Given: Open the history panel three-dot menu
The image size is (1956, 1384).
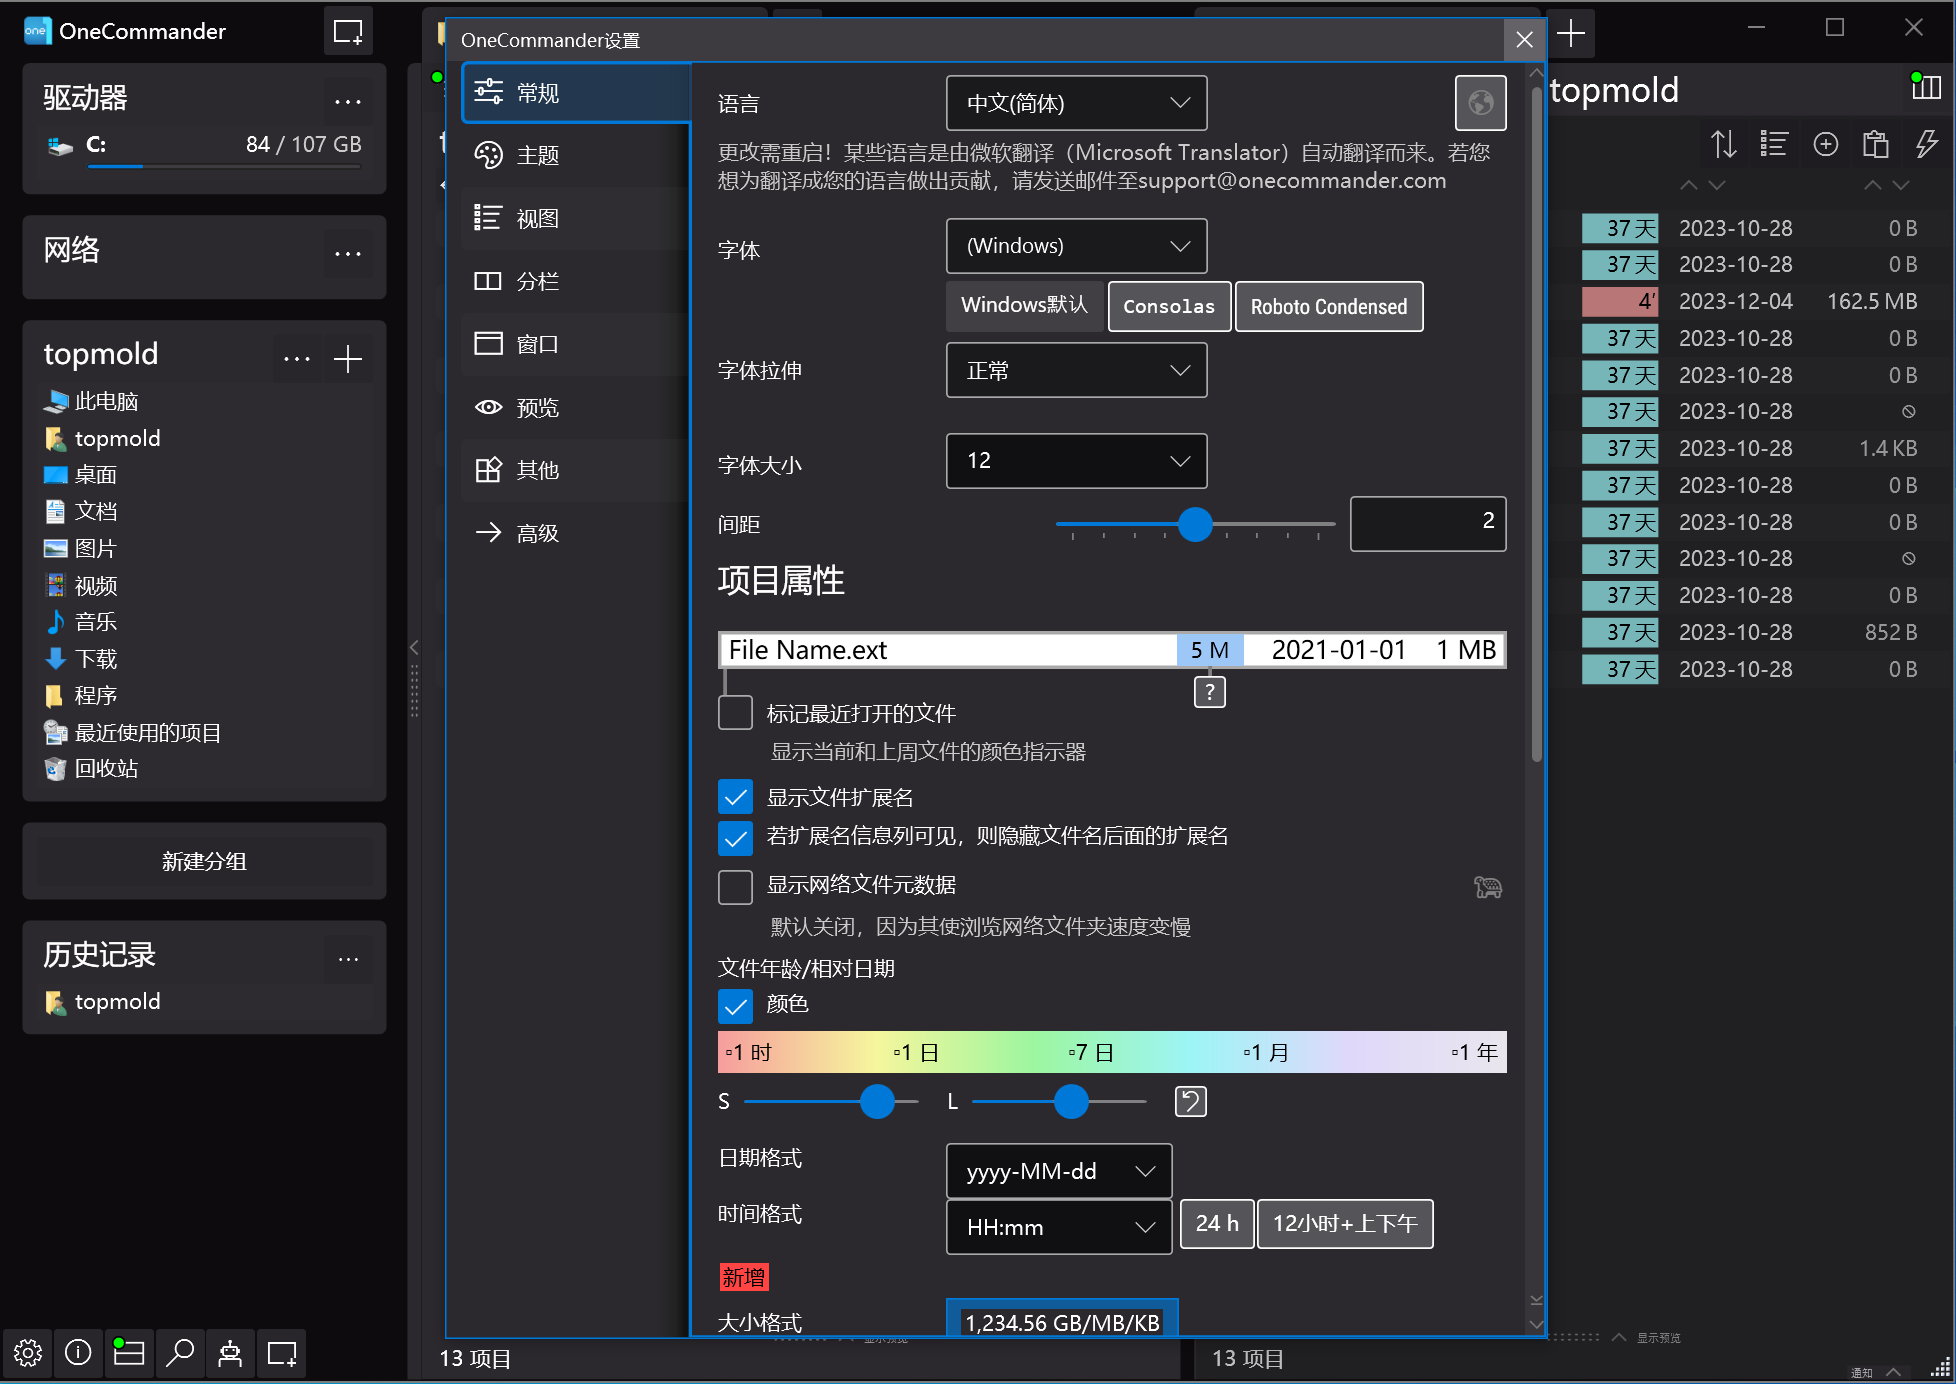Looking at the screenshot, I should tap(348, 959).
